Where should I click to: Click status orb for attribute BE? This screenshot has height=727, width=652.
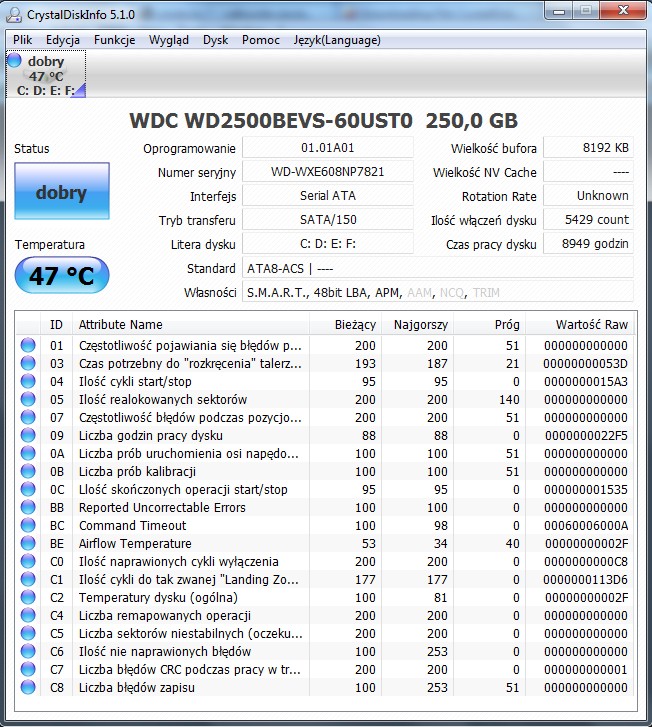coord(28,543)
